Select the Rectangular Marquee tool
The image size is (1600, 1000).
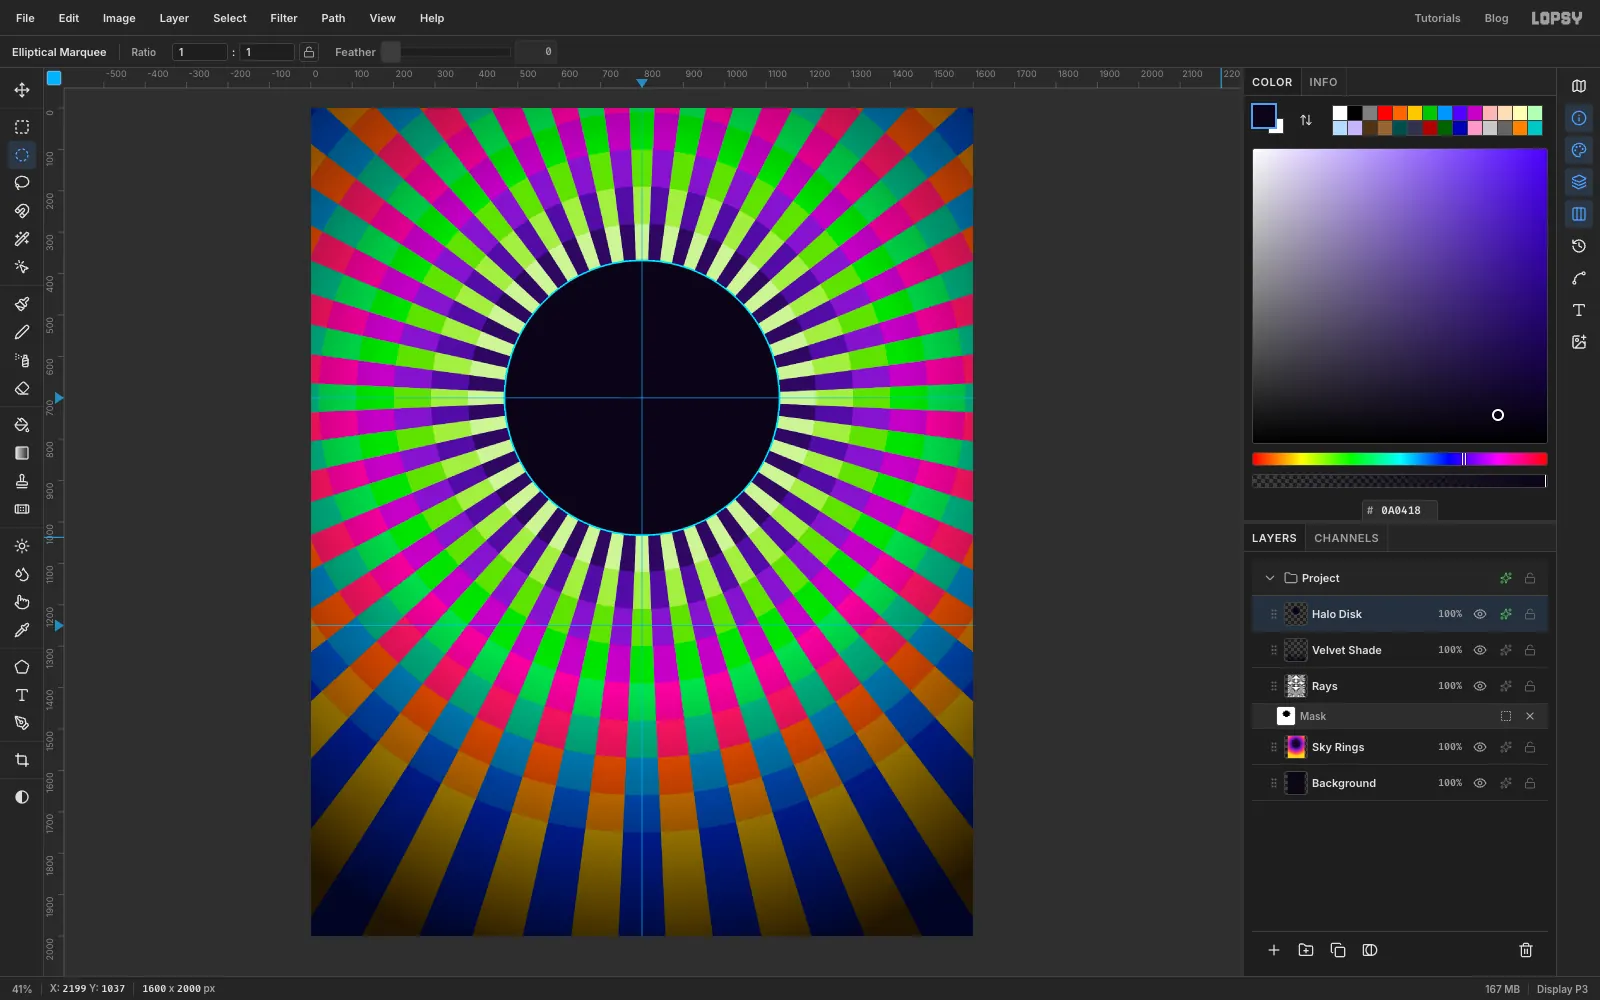[22, 127]
